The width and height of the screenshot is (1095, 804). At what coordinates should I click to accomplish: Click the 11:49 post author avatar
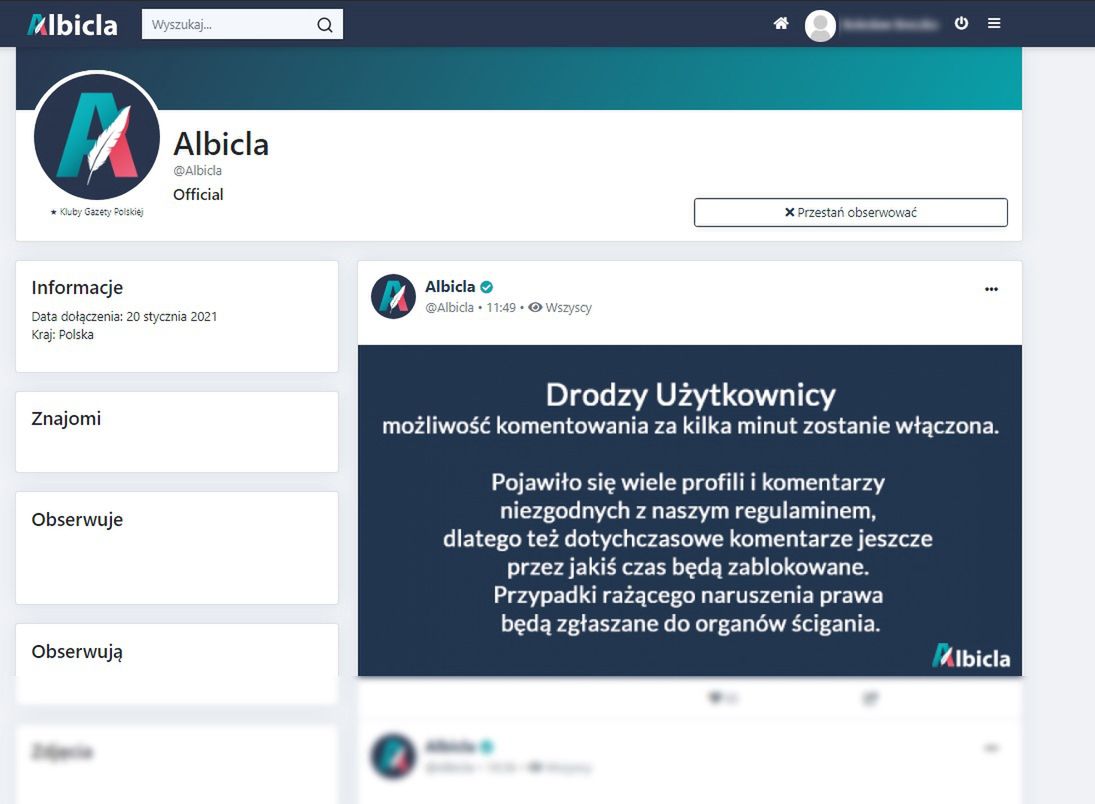[x=393, y=296]
